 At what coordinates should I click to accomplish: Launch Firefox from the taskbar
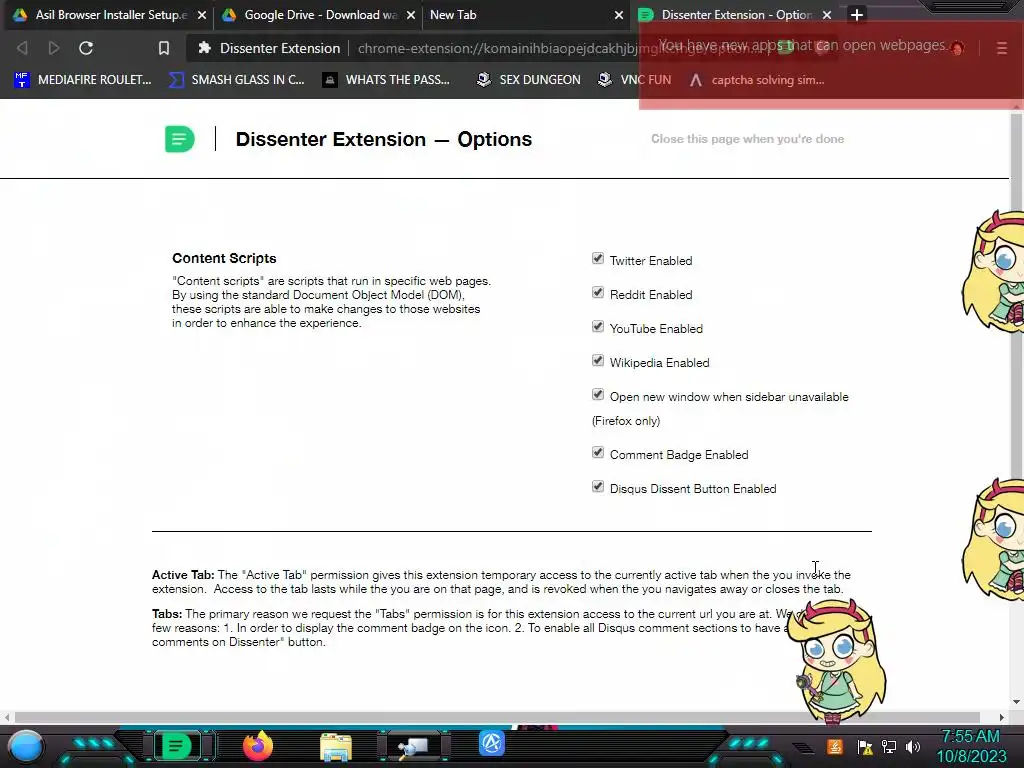click(x=258, y=746)
